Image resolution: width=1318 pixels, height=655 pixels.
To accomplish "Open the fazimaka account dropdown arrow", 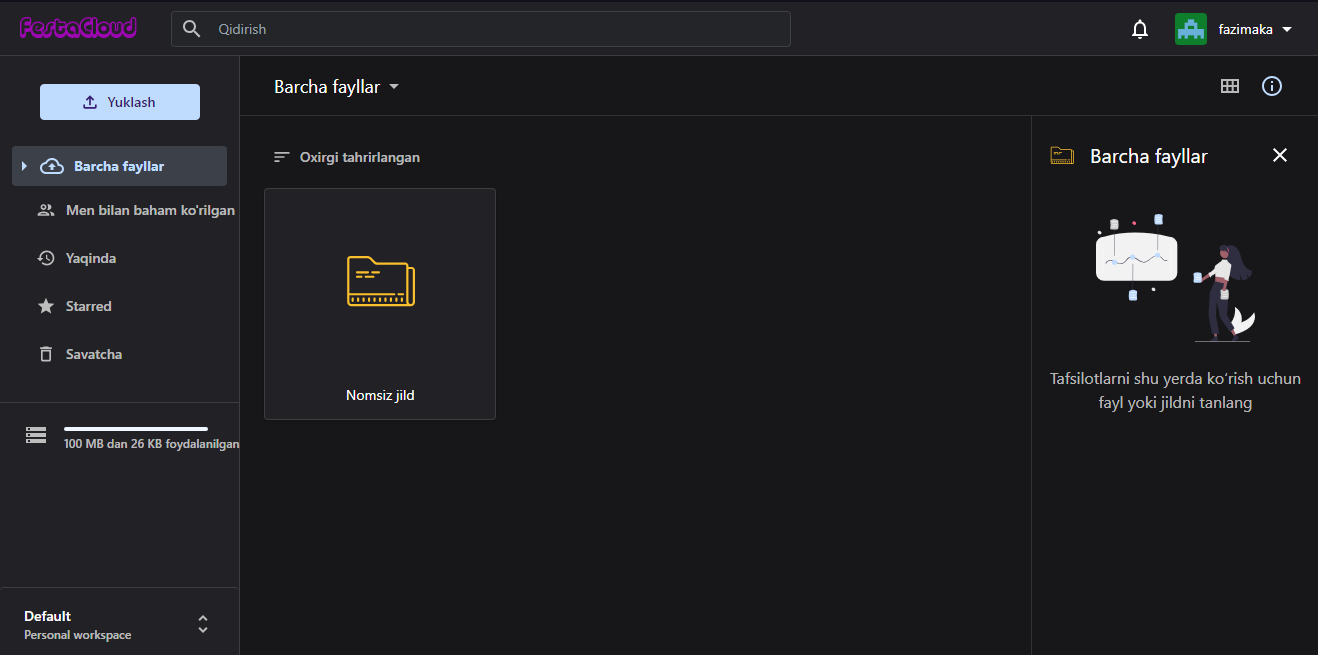I will point(1287,29).
